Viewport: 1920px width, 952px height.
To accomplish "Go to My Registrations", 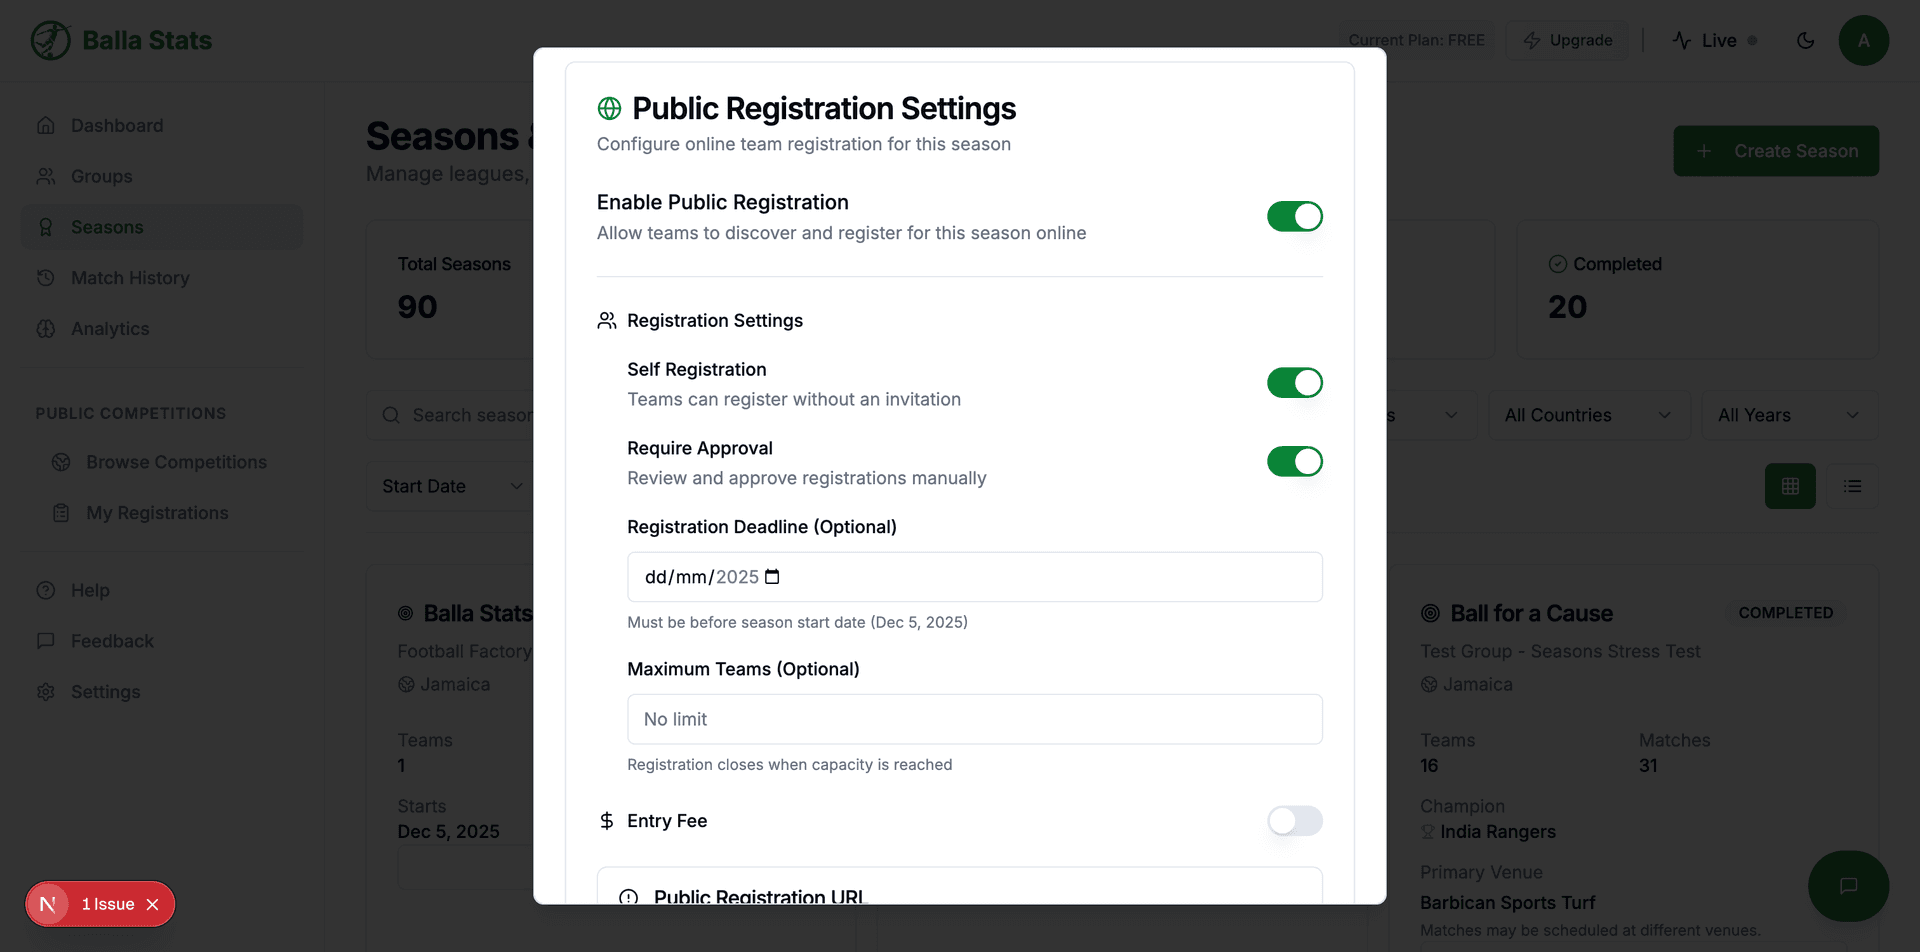I will tap(156, 512).
